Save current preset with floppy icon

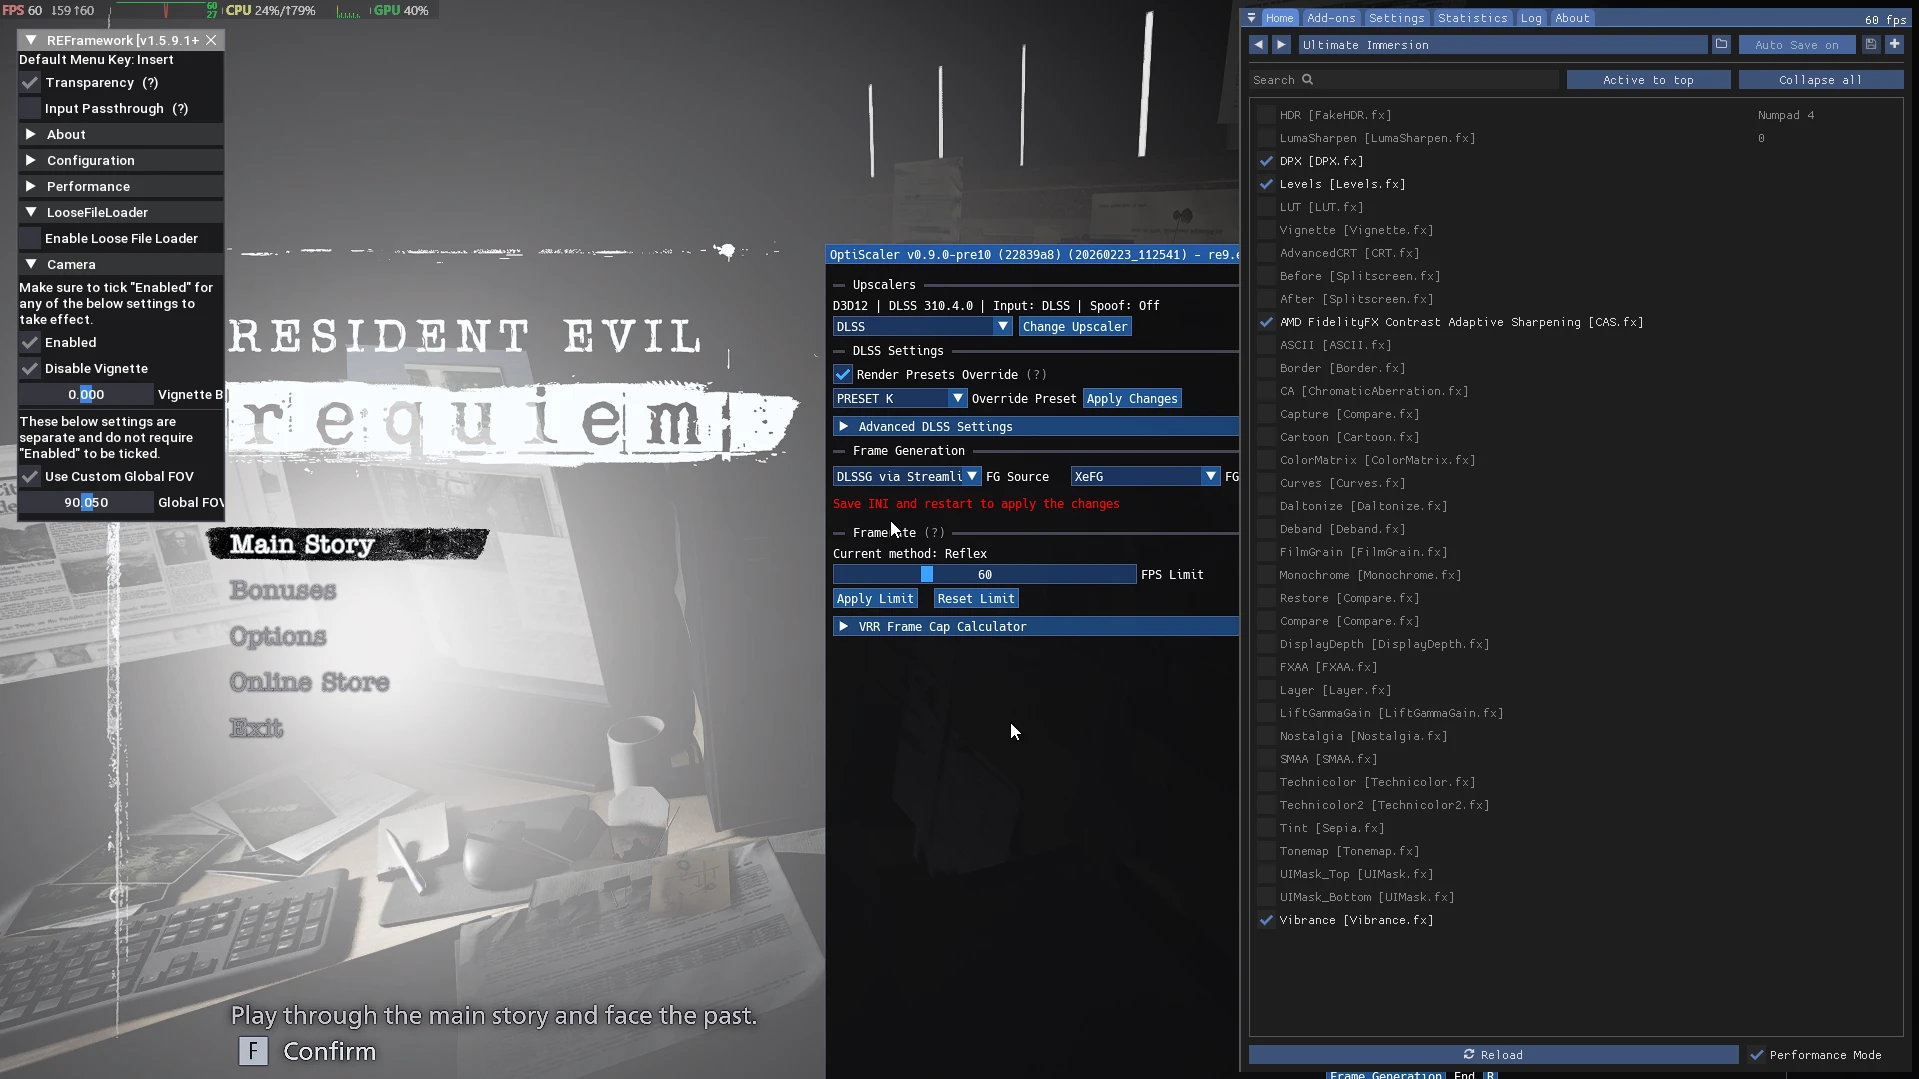coord(1871,45)
